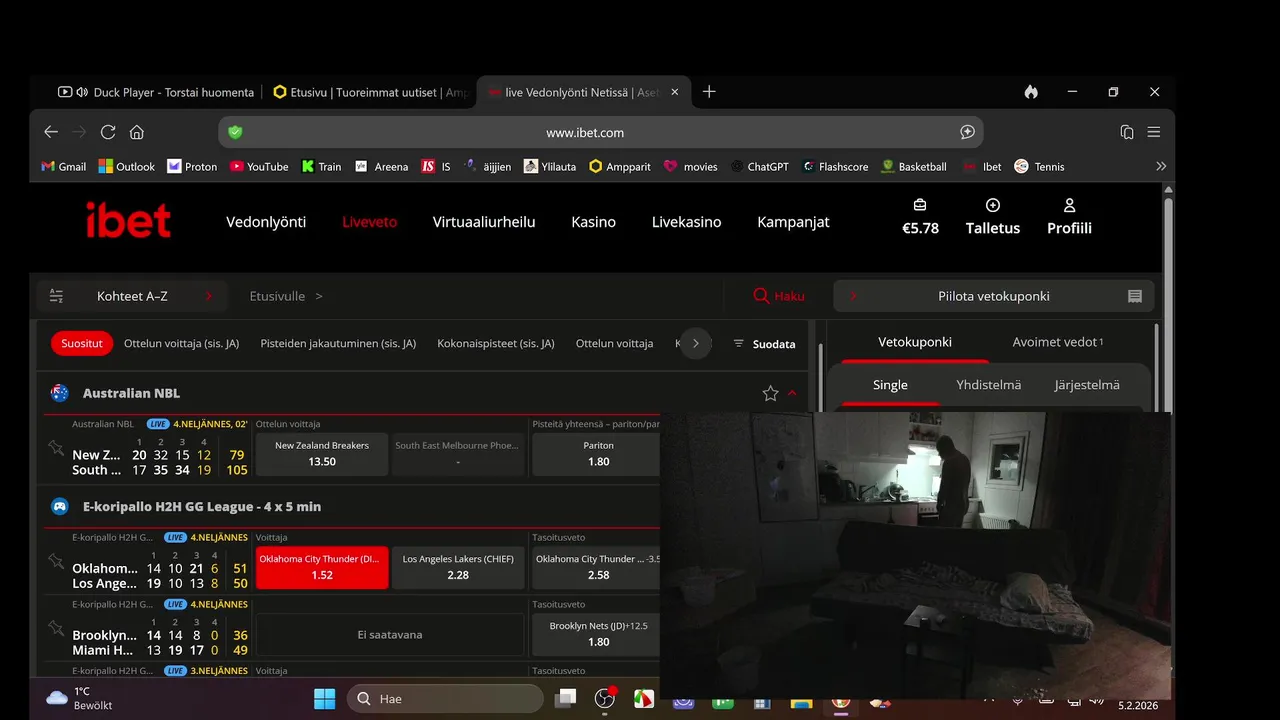Open the Kampanjat menu
Screen dimensions: 1280x720
(793, 222)
